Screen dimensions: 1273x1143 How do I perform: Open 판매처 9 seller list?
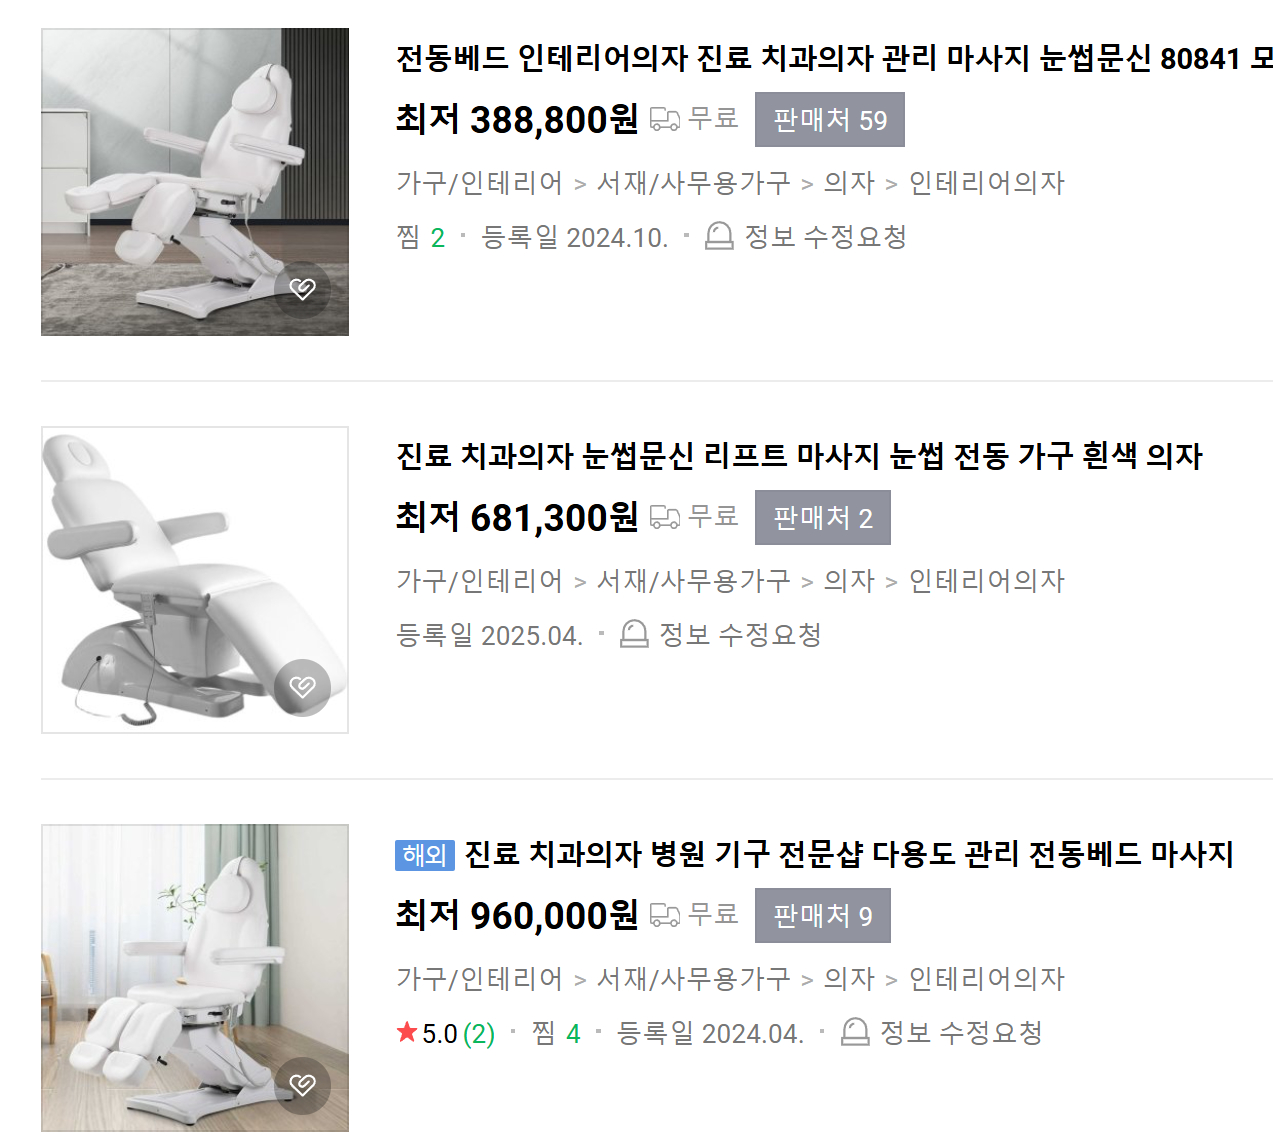pyautogui.click(x=823, y=916)
